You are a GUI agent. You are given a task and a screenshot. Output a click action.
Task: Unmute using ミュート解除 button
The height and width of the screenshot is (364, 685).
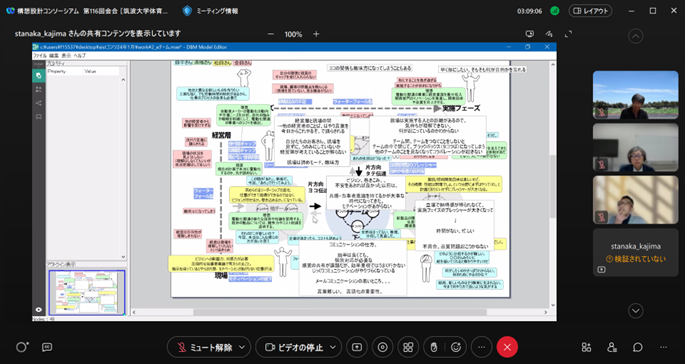coord(204,347)
